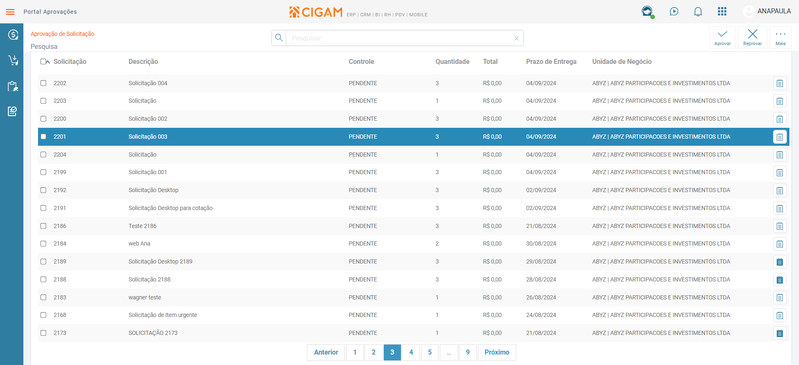799x365 pixels.
Task: Open the notifications bell
Action: point(698,12)
